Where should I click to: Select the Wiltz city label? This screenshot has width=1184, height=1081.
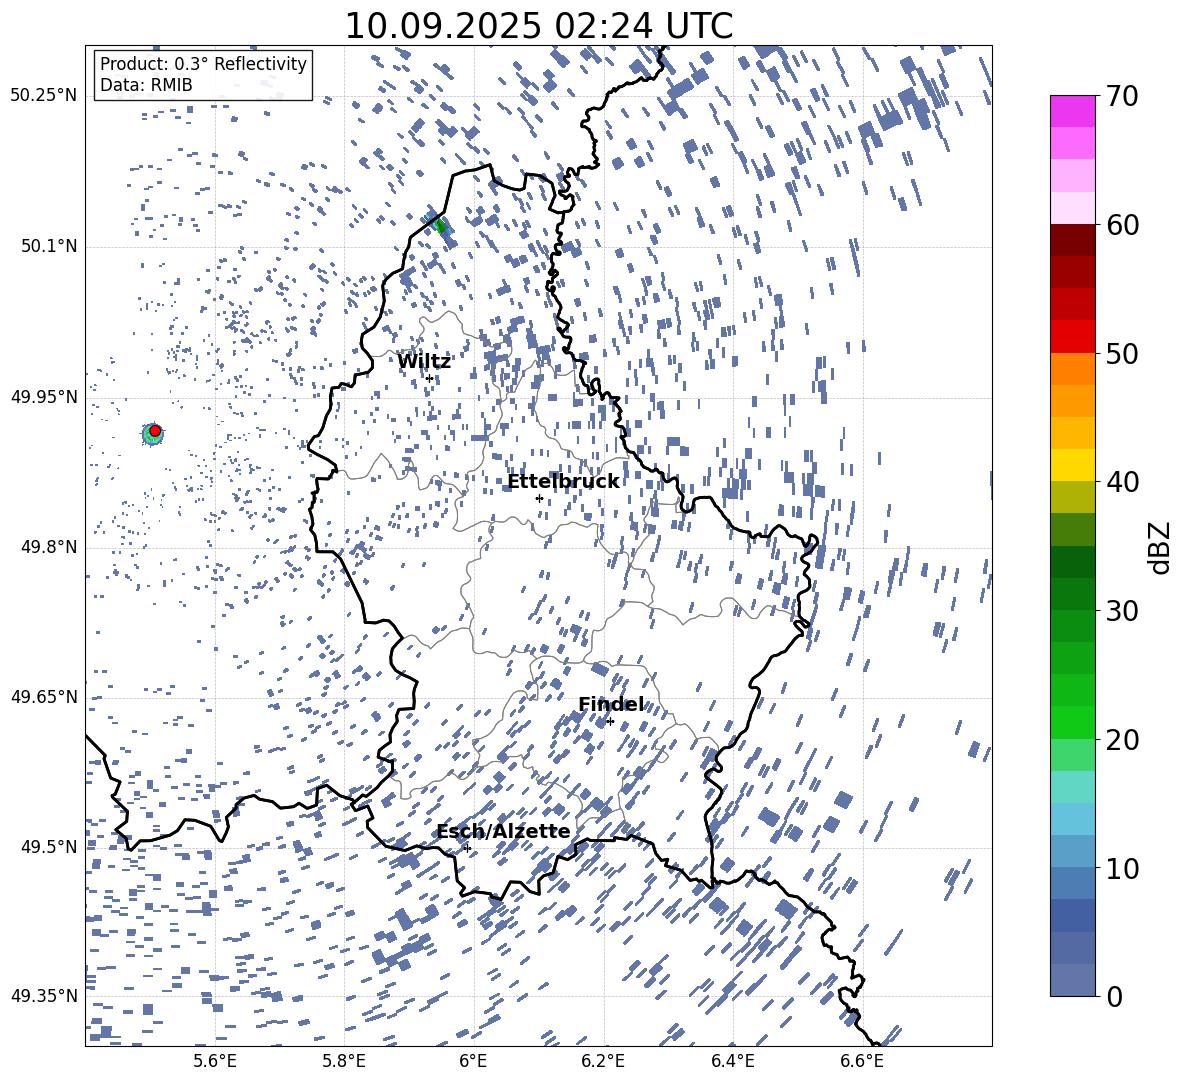point(424,362)
